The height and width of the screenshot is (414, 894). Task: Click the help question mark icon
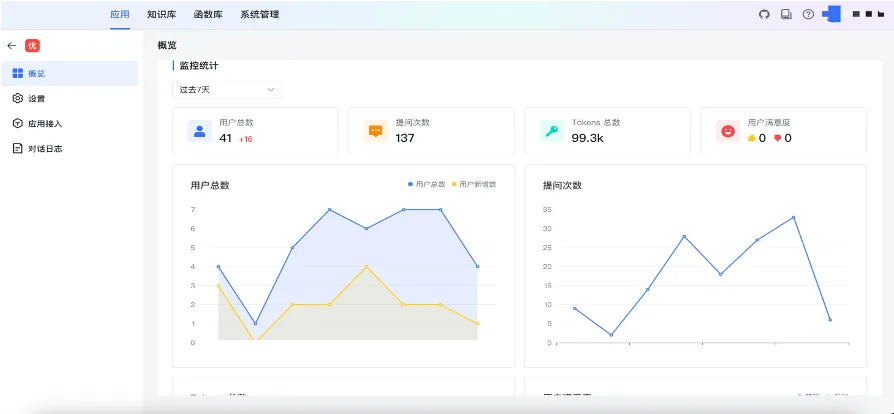click(808, 15)
